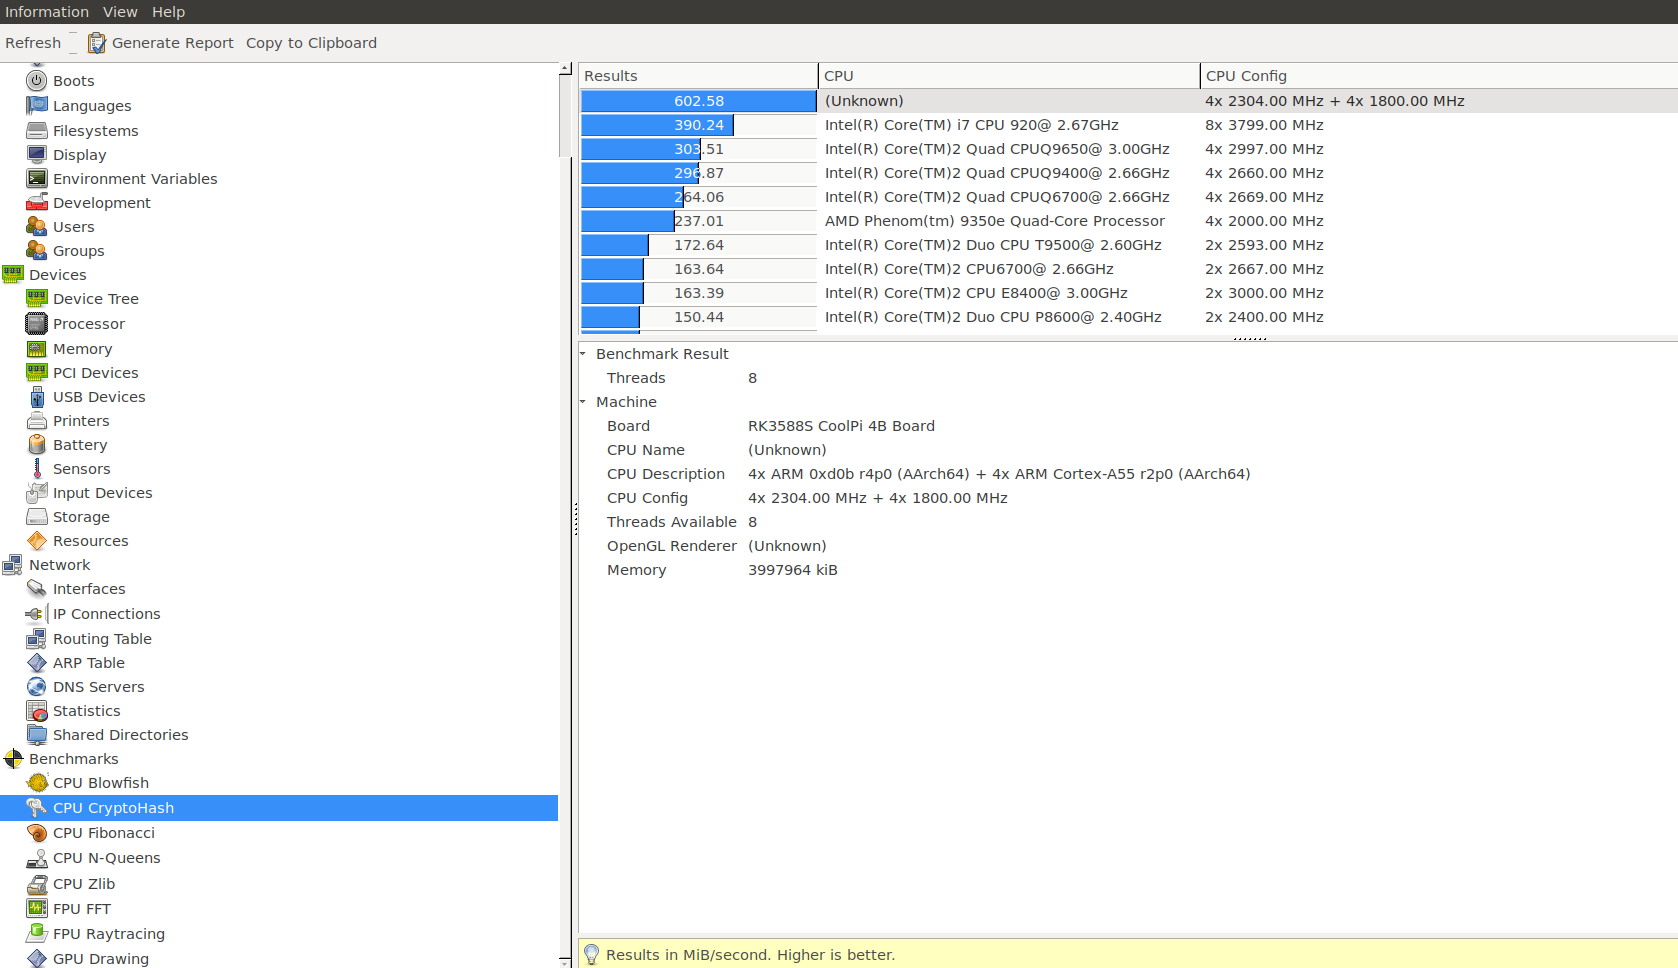This screenshot has width=1678, height=968.
Task: Click the sidebar scroll down arrow
Action: click(x=565, y=961)
